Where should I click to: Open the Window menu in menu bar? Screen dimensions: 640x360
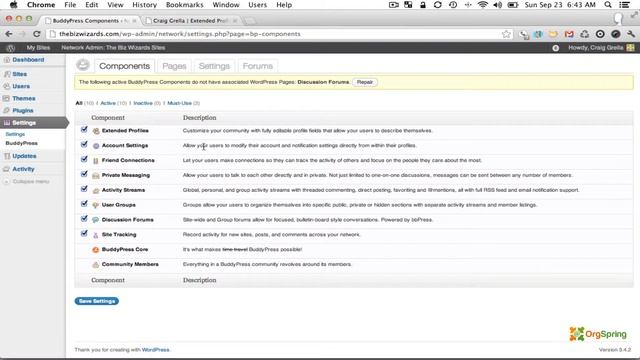pyautogui.click(x=226, y=5)
